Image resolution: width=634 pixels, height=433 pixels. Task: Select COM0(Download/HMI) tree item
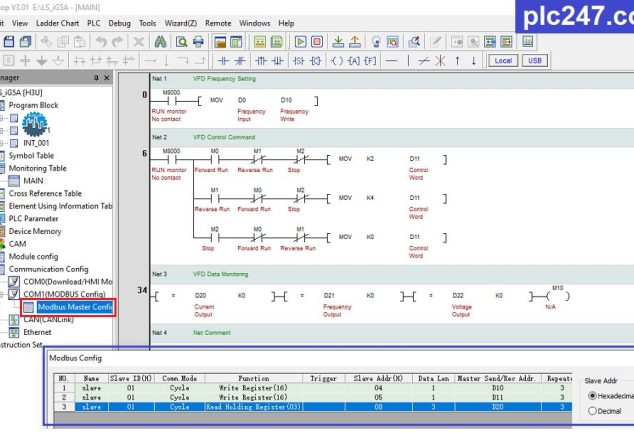click(x=68, y=281)
